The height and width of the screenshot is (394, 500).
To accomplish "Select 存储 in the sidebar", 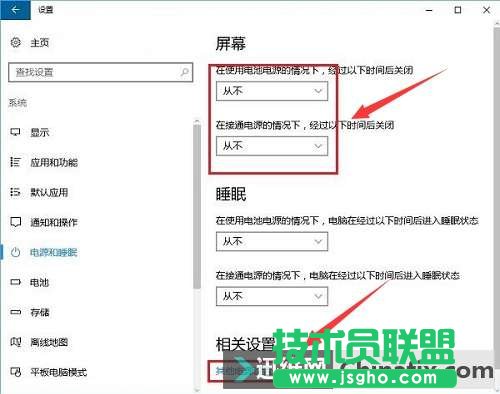I will [x=40, y=312].
